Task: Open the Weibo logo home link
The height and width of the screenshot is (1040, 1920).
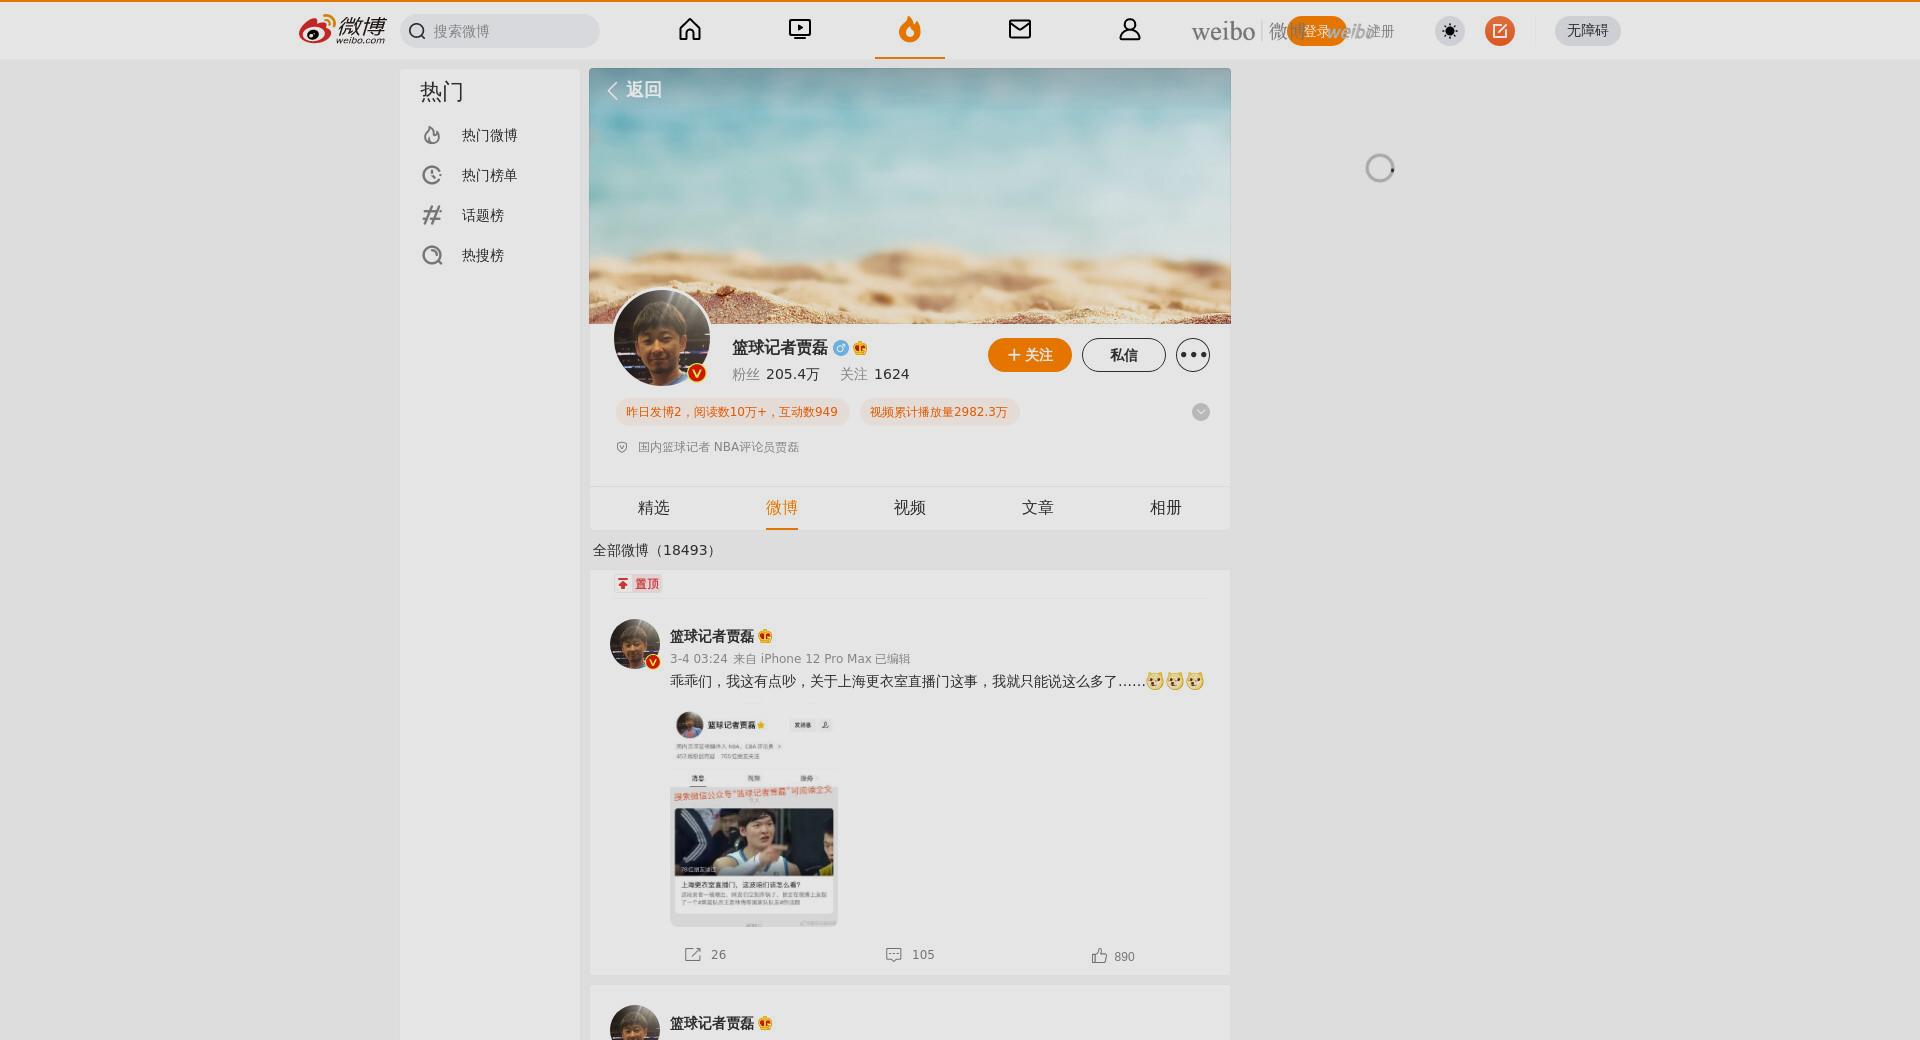Action: click(x=342, y=30)
